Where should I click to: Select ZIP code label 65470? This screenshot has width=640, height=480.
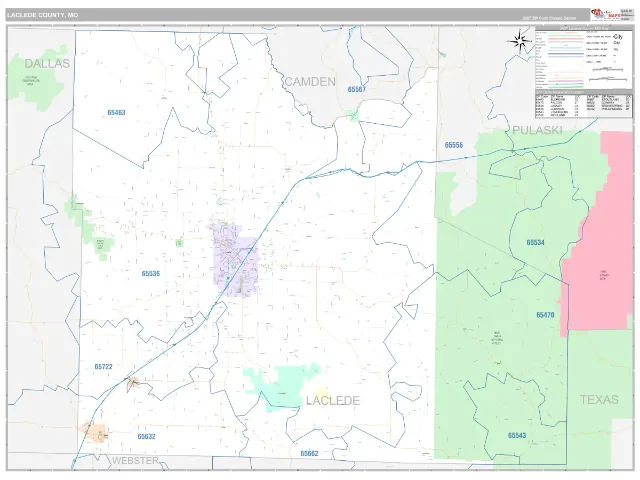[x=545, y=315]
